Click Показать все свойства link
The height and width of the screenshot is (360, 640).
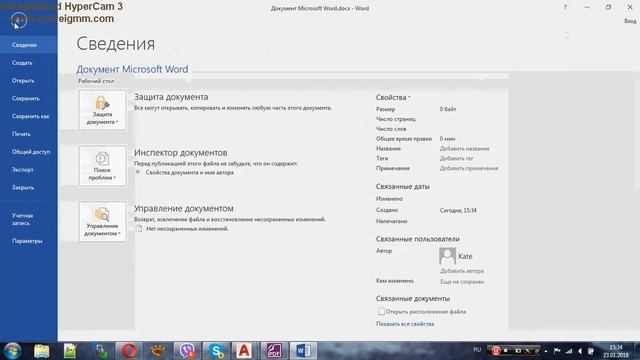coord(405,324)
